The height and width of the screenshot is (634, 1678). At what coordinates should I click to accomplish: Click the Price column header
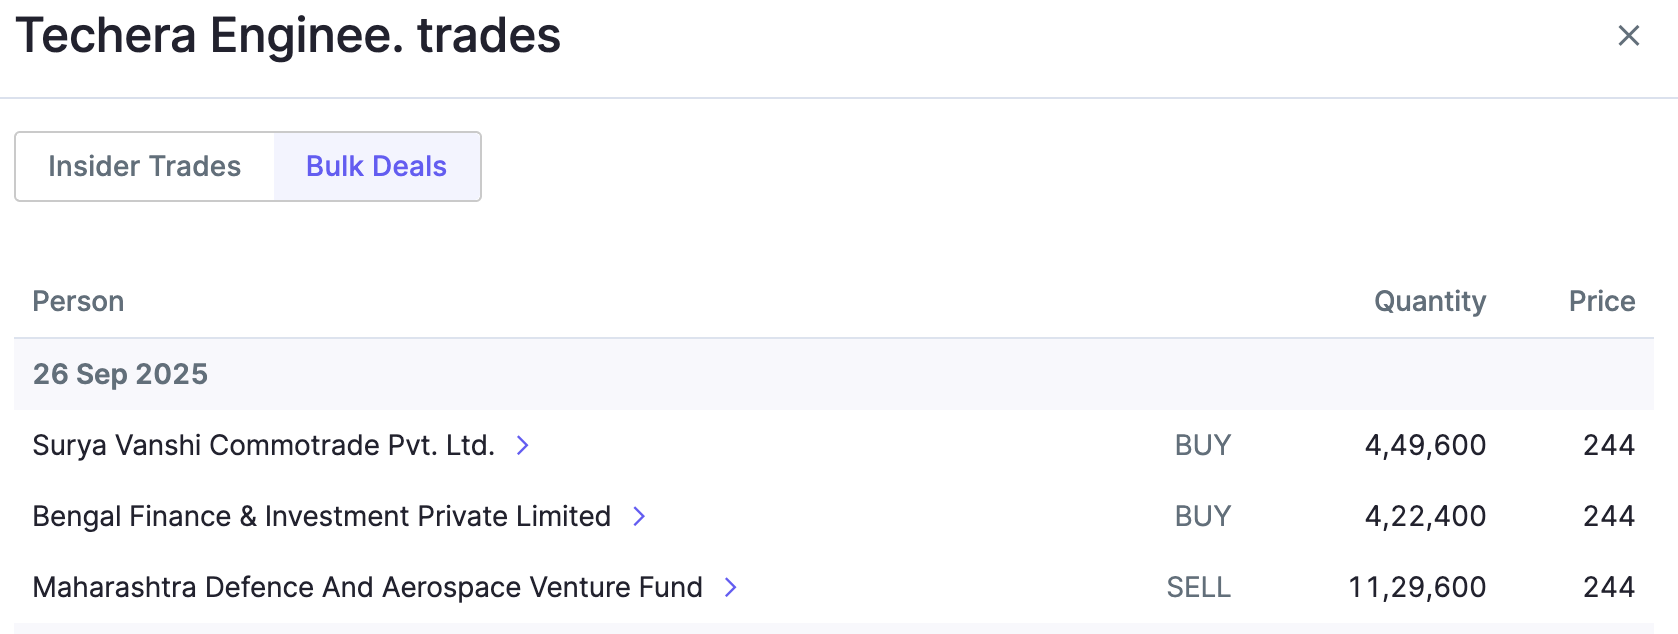pyautogui.click(x=1601, y=301)
